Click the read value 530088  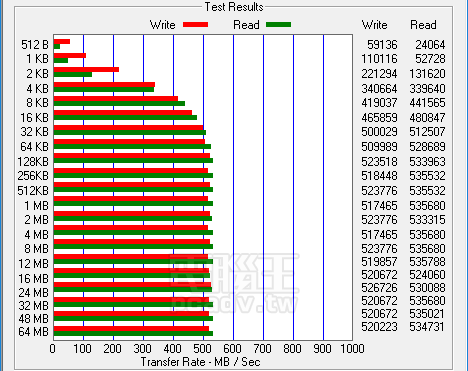coord(428,288)
